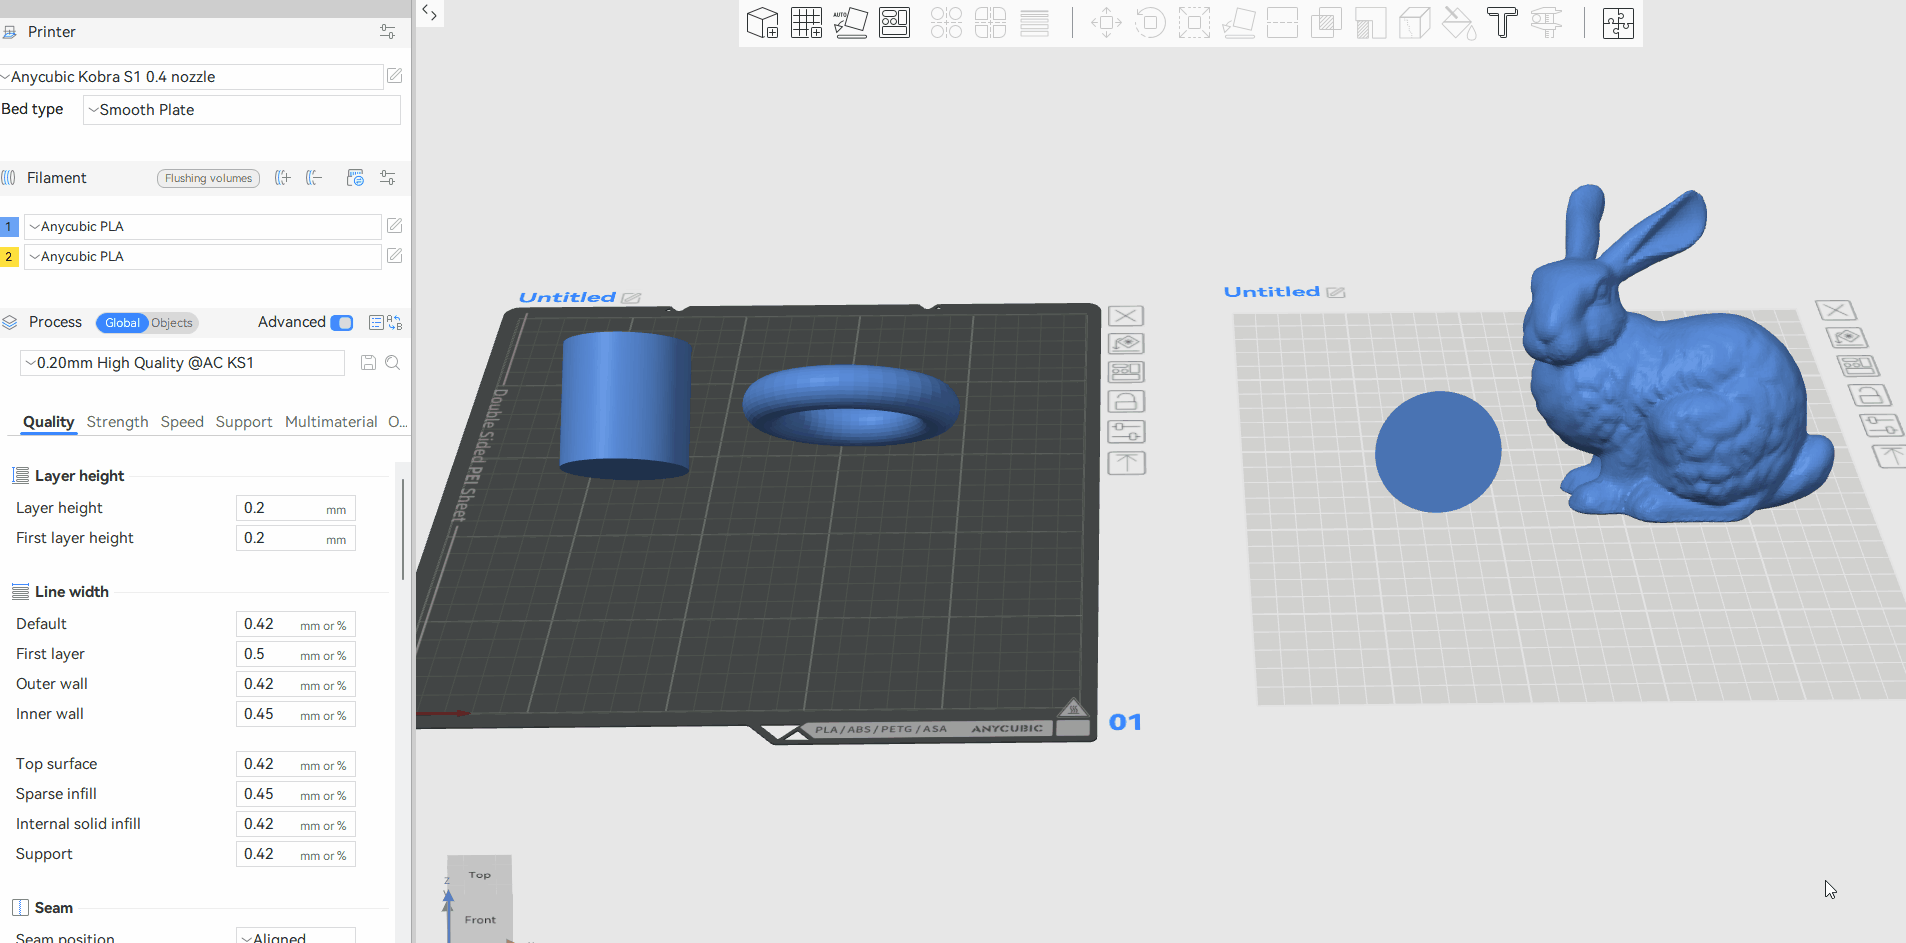The height and width of the screenshot is (943, 1906).
Task: Switch to Speed tab
Action: click(182, 422)
